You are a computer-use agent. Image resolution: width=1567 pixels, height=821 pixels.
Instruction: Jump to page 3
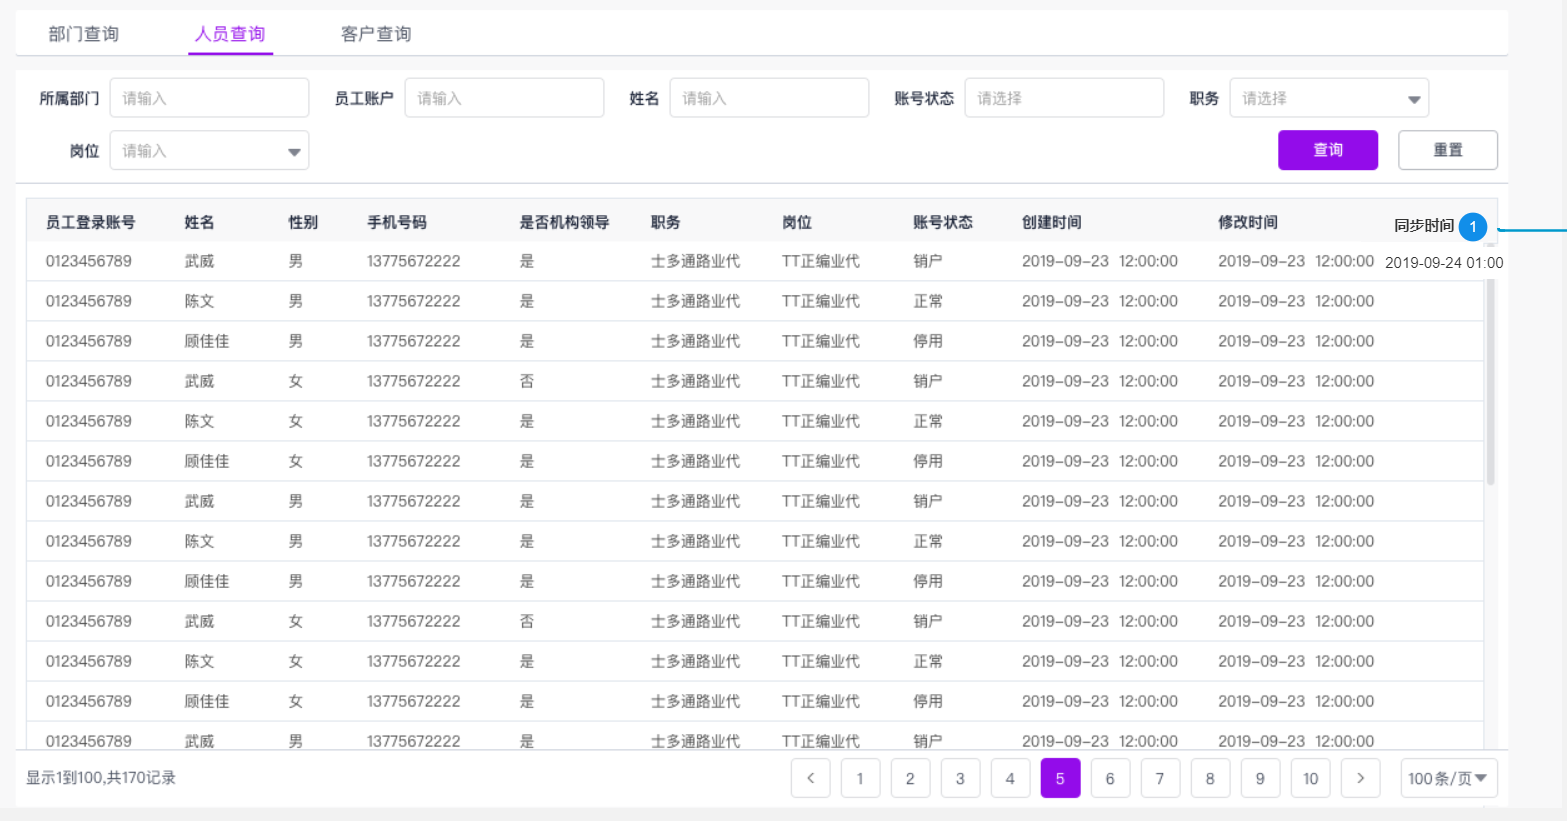(x=960, y=778)
